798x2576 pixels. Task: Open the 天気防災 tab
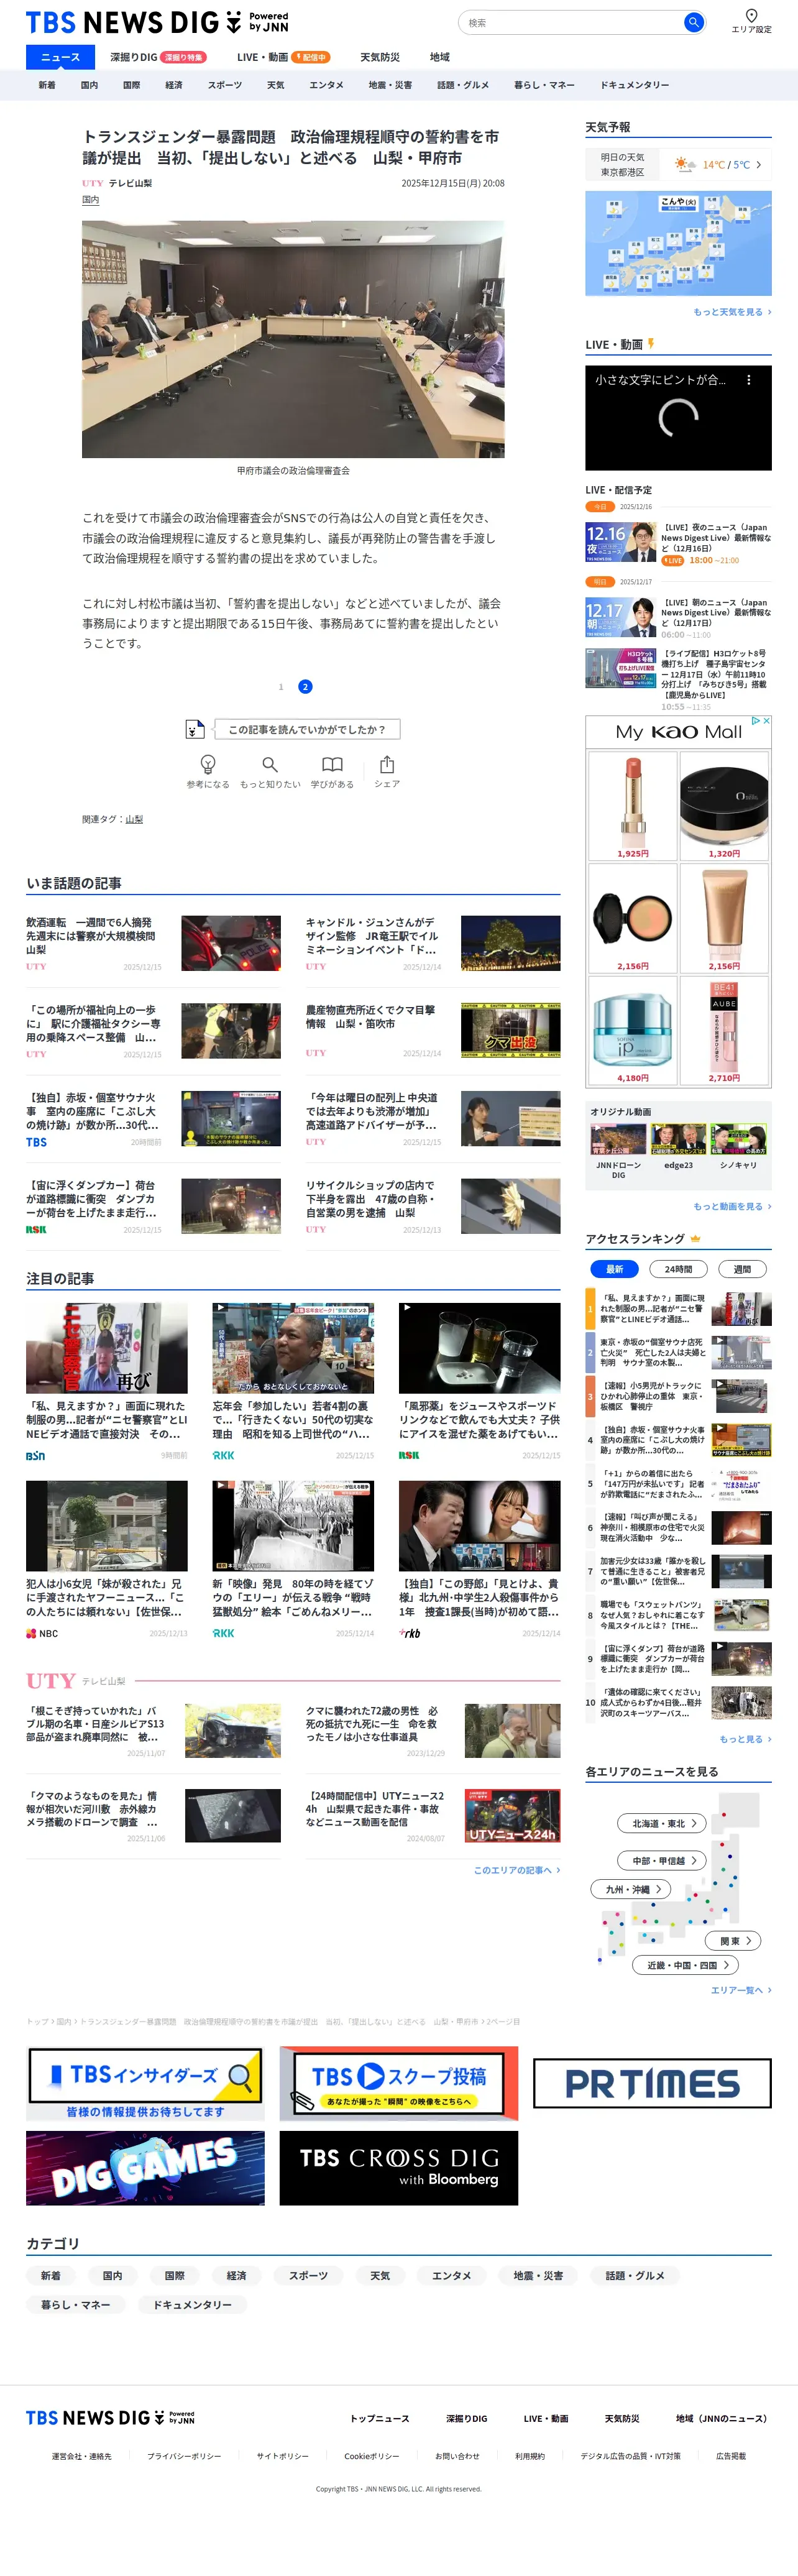(380, 57)
